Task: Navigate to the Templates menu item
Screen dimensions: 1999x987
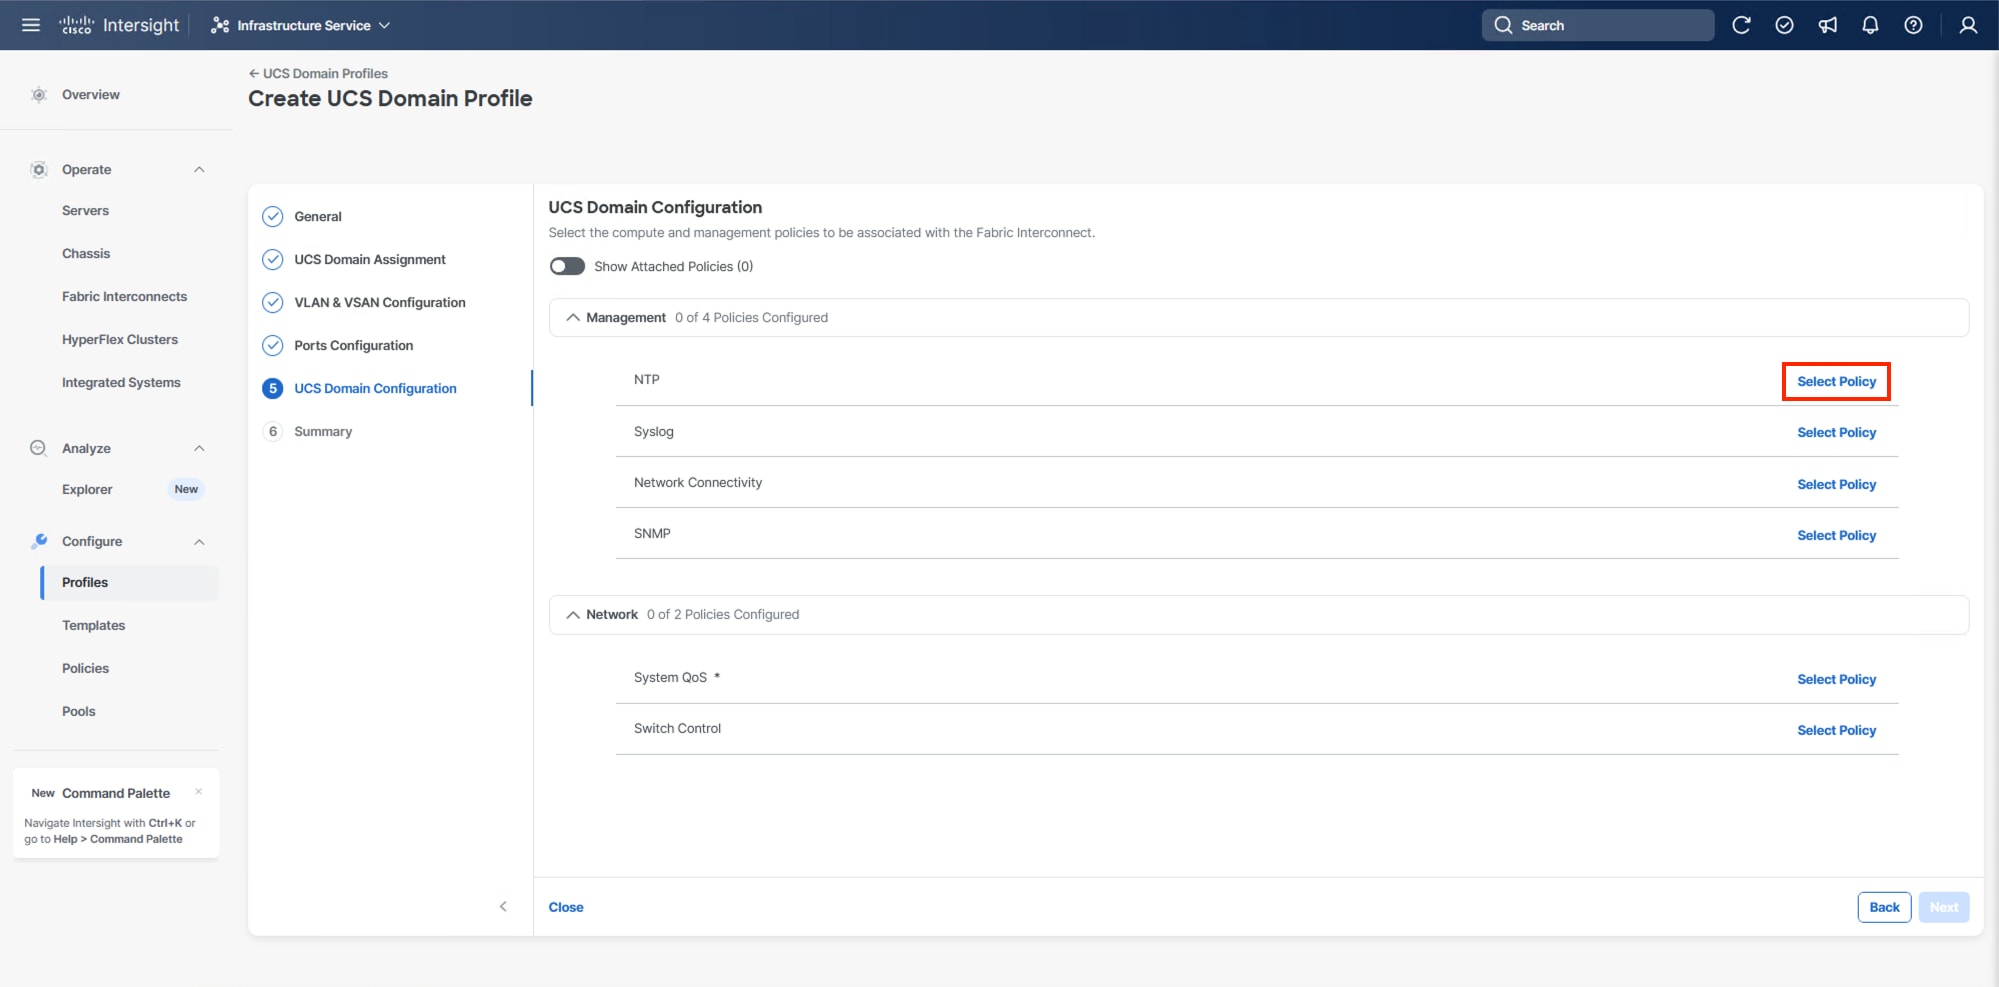Action: (93, 625)
